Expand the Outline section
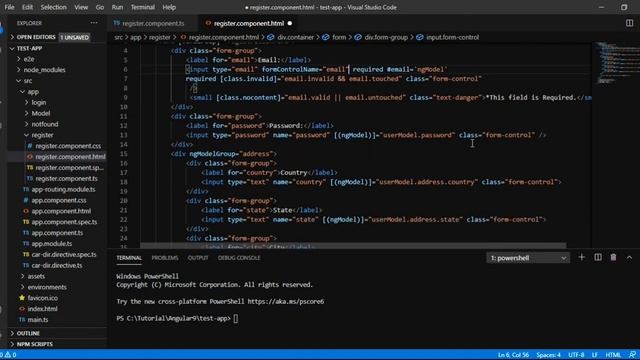640x360 pixels. tap(57, 333)
